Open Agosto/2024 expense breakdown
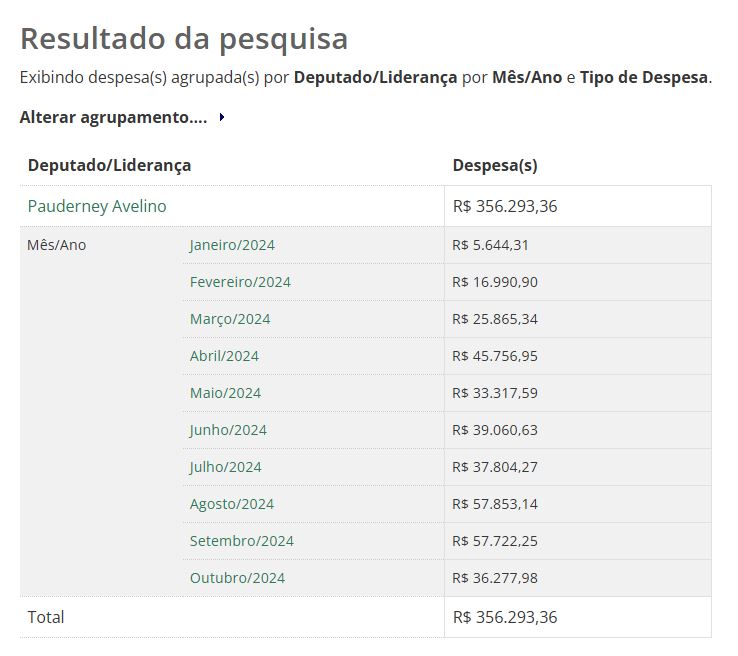 (232, 504)
